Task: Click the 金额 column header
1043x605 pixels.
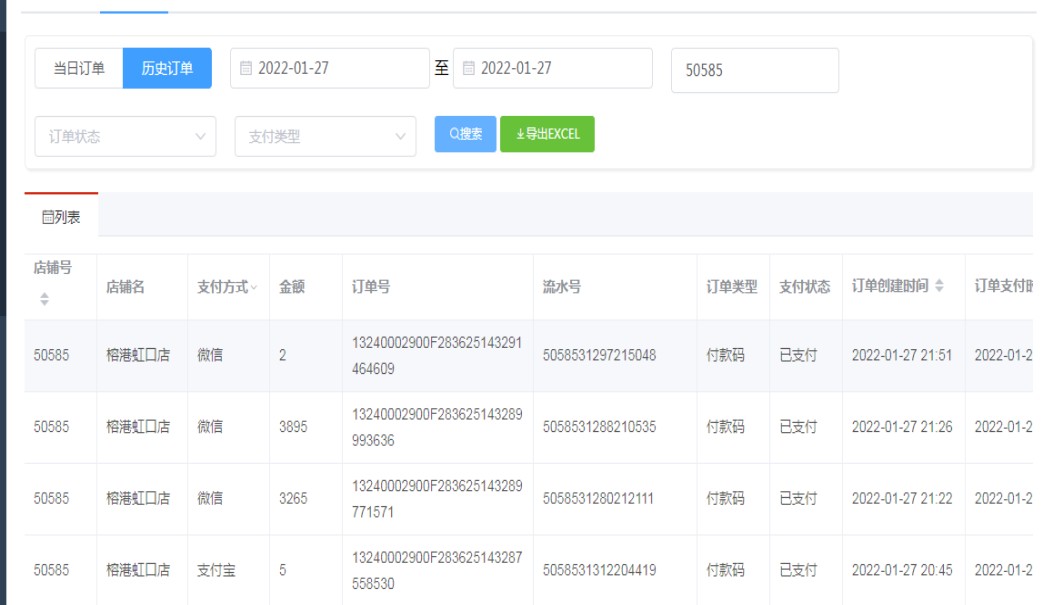Action: pyautogui.click(x=292, y=287)
